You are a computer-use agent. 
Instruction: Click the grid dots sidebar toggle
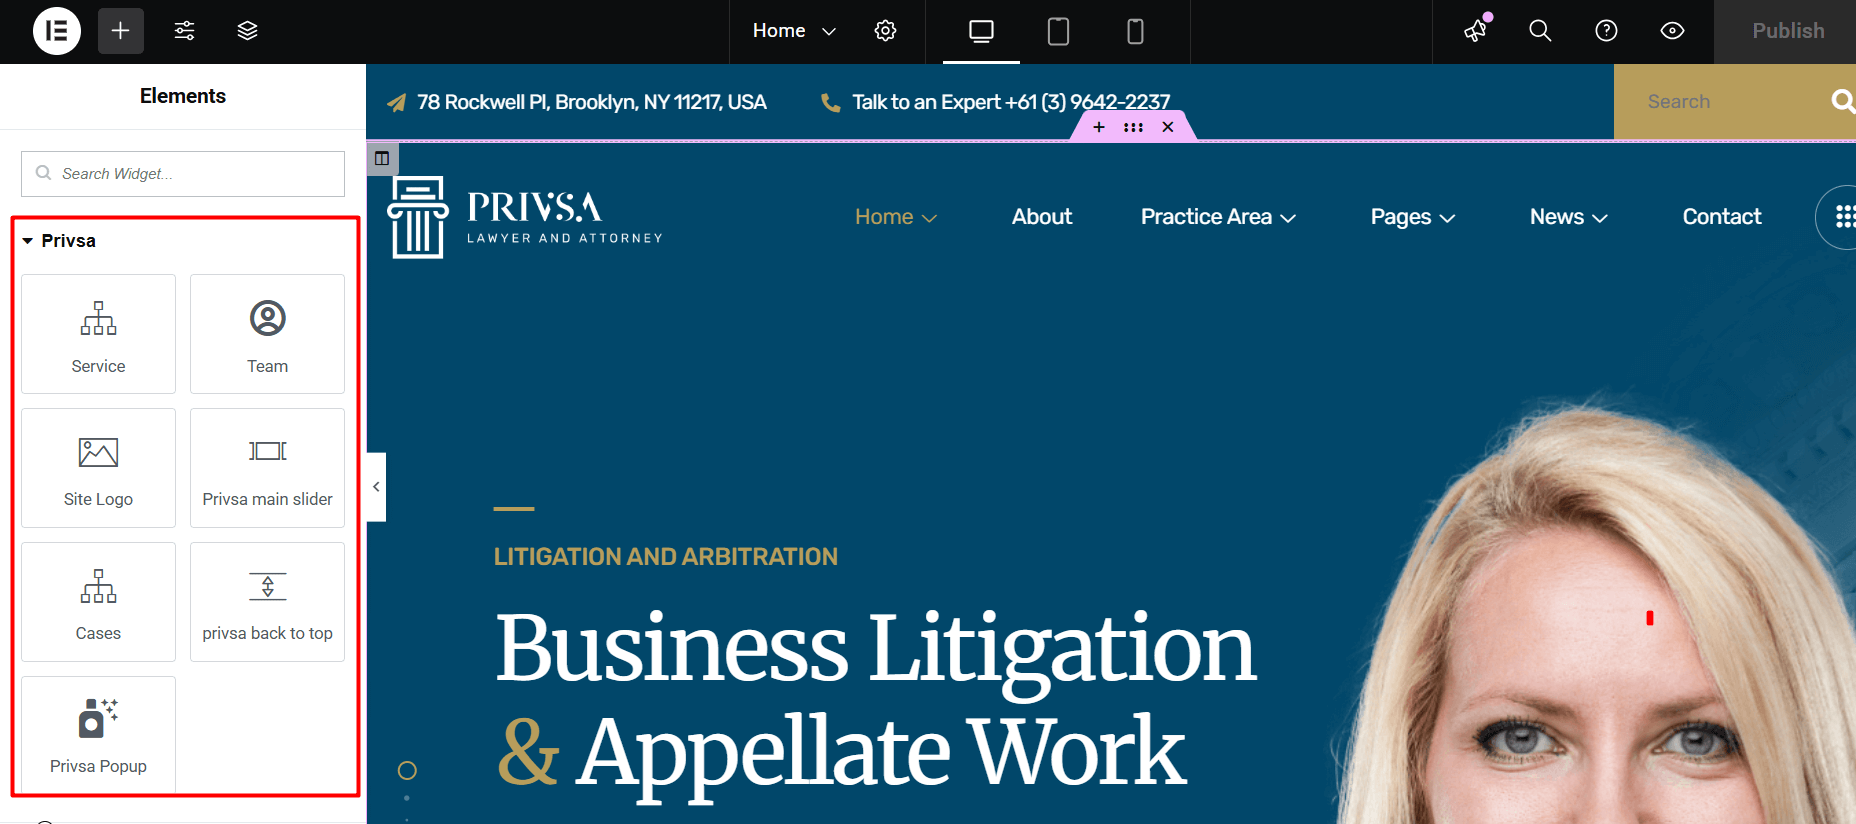click(x=1844, y=217)
